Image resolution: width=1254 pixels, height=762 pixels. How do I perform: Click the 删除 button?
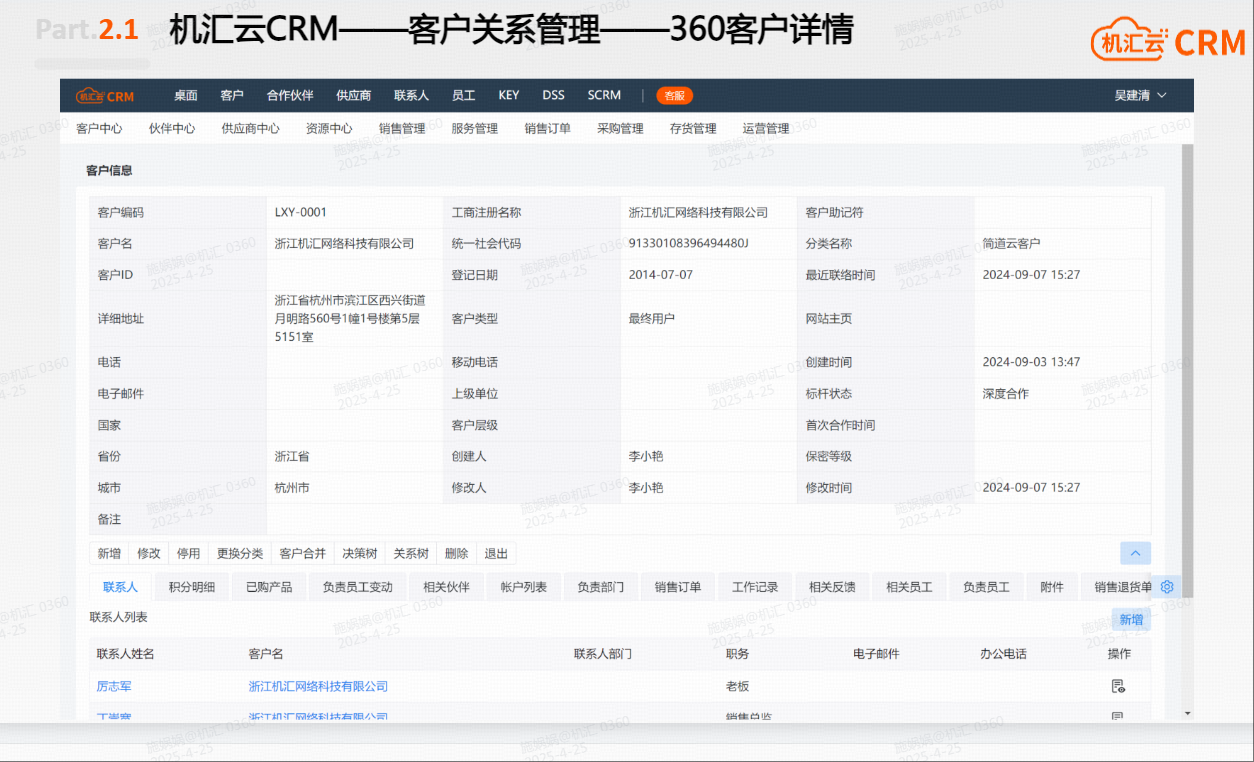456,554
